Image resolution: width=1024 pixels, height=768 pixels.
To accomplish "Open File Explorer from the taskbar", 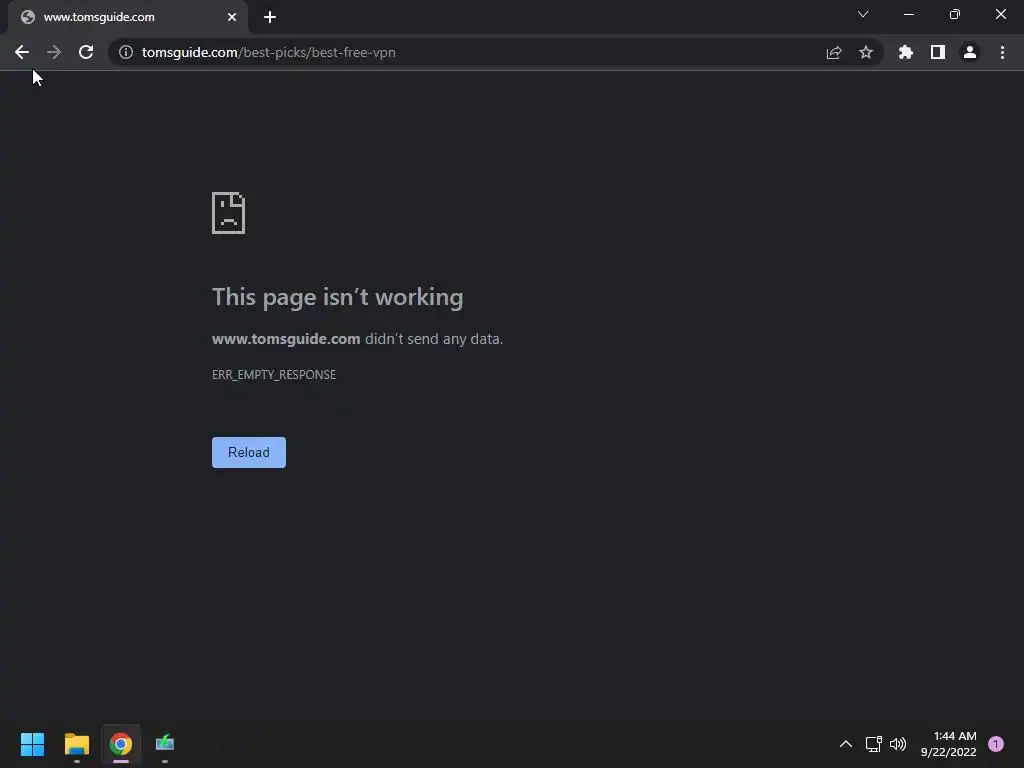I will coord(76,744).
